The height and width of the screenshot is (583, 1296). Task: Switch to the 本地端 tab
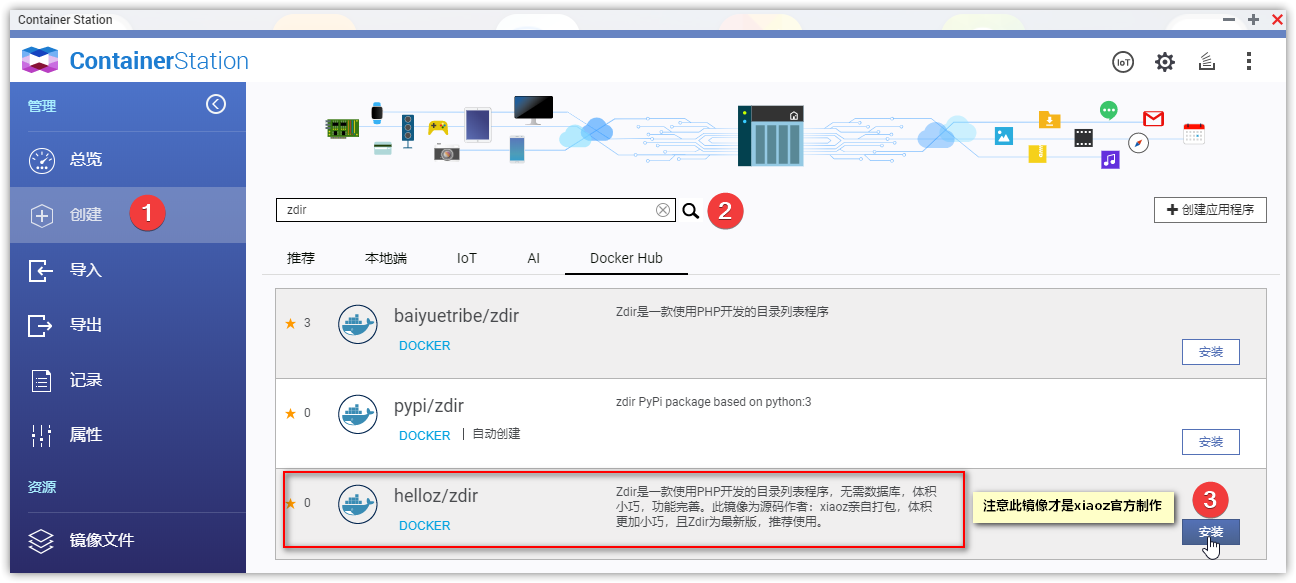click(x=386, y=258)
